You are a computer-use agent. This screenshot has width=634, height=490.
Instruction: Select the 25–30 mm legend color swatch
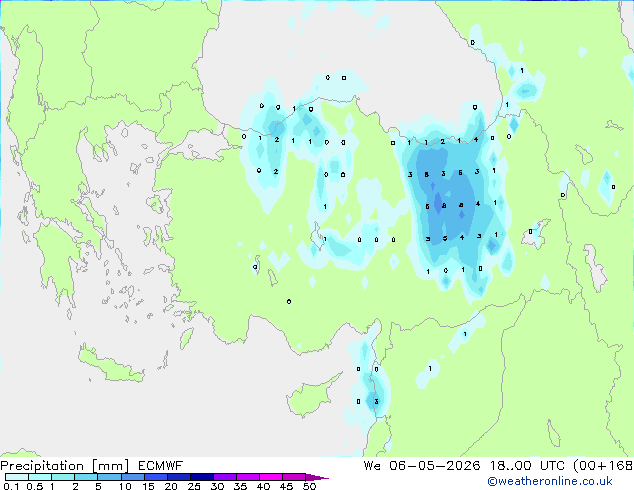pos(201,477)
